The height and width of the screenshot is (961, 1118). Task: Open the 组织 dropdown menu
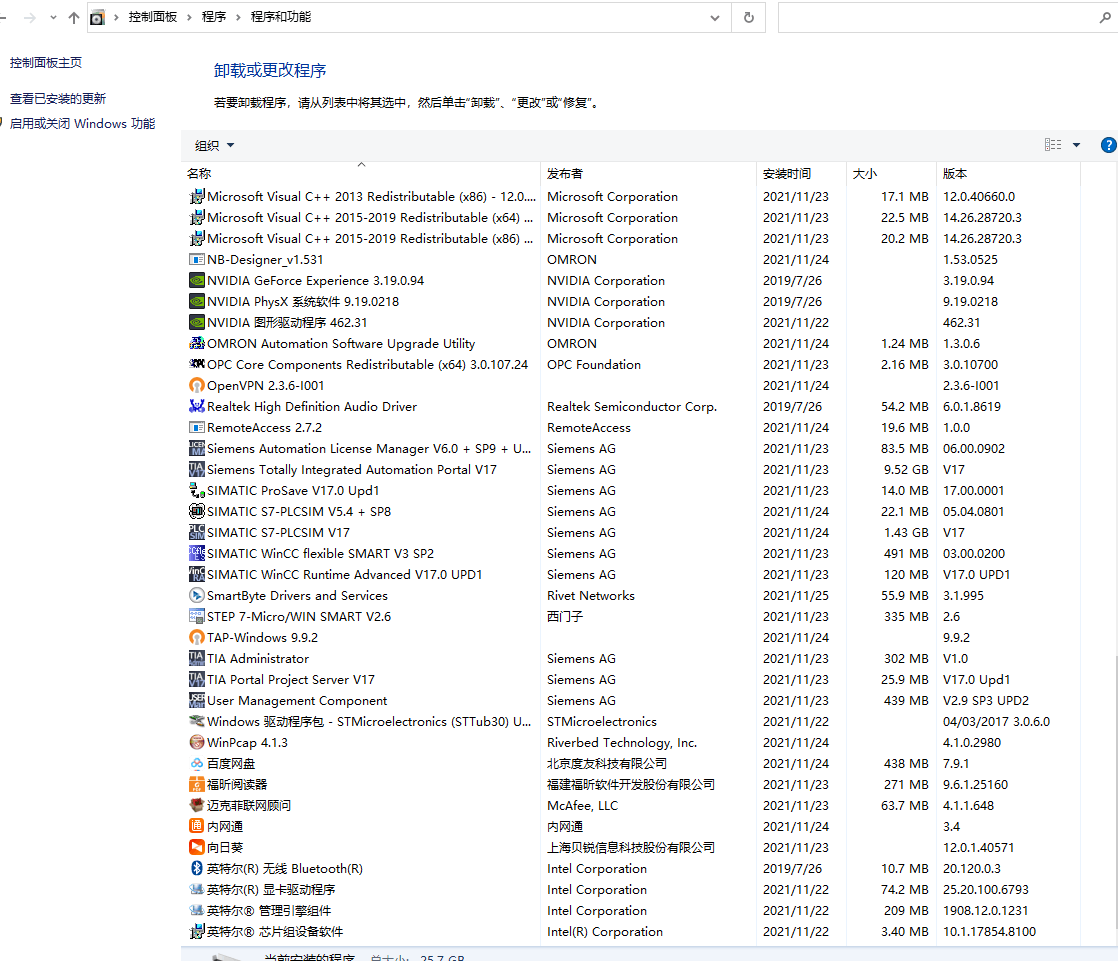[x=215, y=145]
